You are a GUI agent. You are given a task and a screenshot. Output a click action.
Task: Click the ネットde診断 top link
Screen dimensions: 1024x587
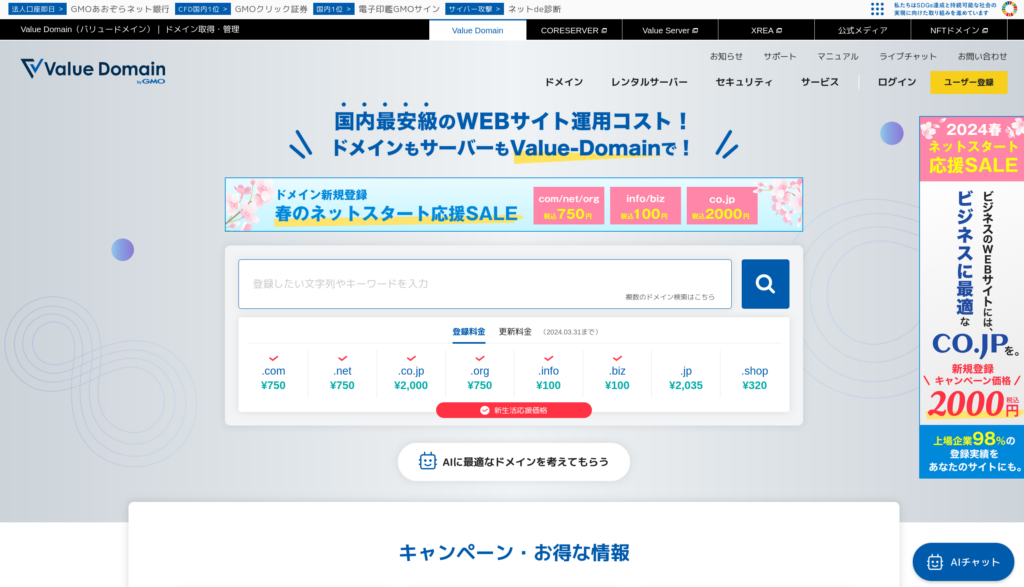(x=534, y=9)
